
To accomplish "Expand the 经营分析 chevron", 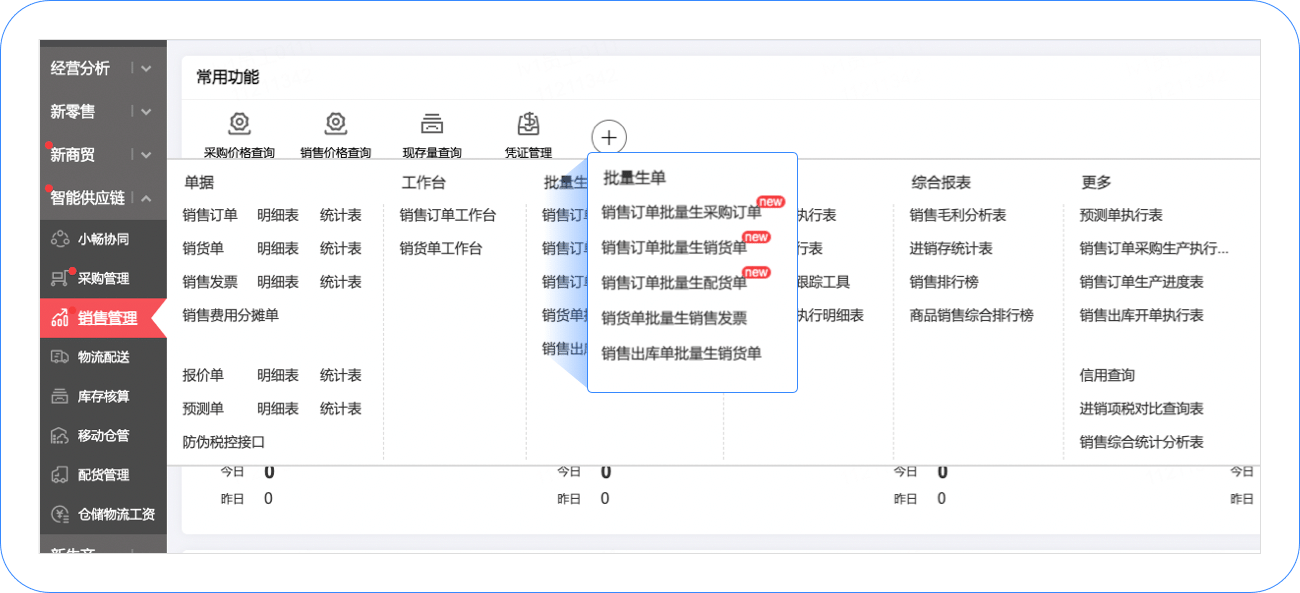I will 146,69.
